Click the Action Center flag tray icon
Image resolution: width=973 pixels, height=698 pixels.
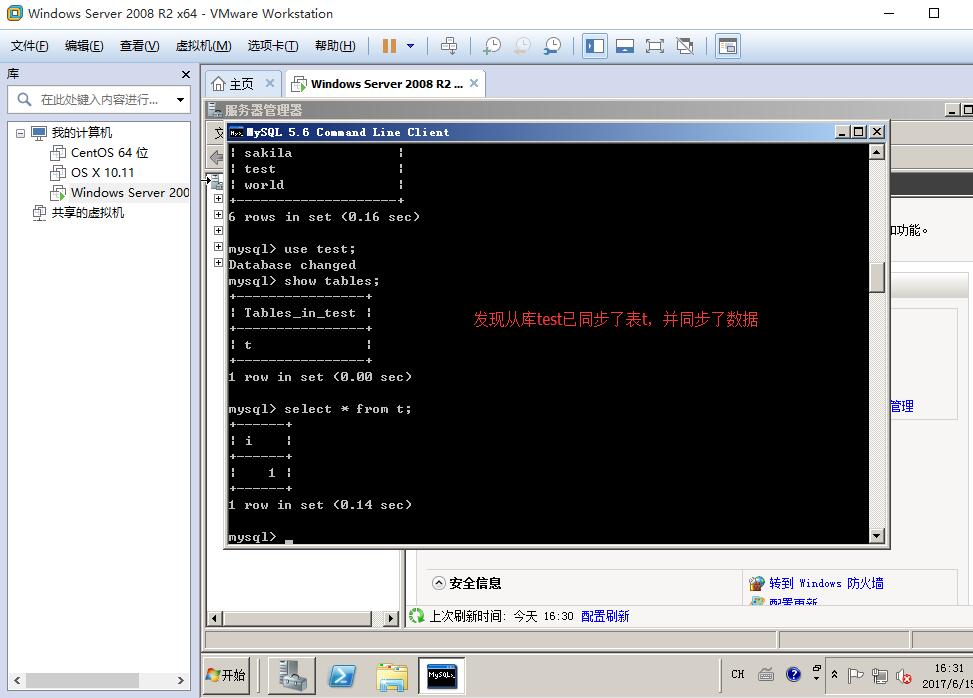[x=856, y=675]
